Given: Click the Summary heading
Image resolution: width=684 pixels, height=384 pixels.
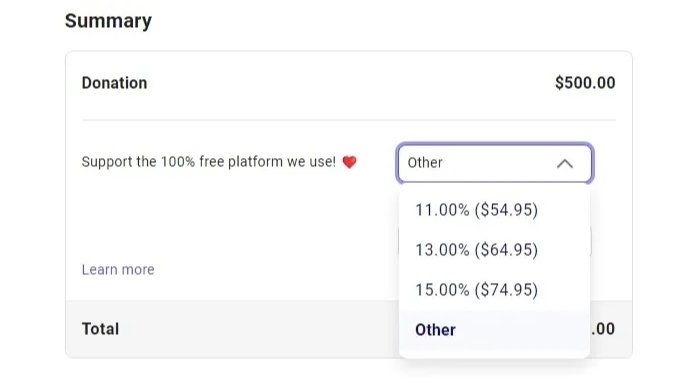Looking at the screenshot, I should (x=108, y=21).
